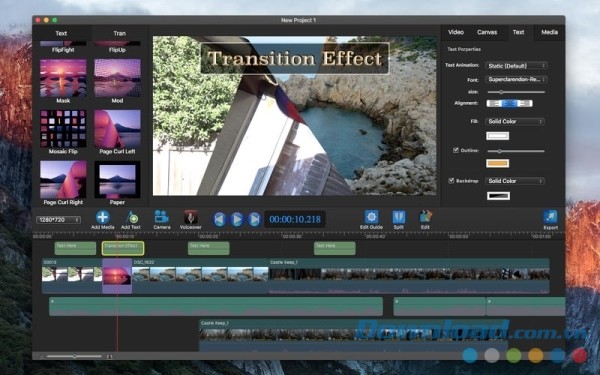
Task: Open the Tran tab in left panel
Action: tap(119, 33)
